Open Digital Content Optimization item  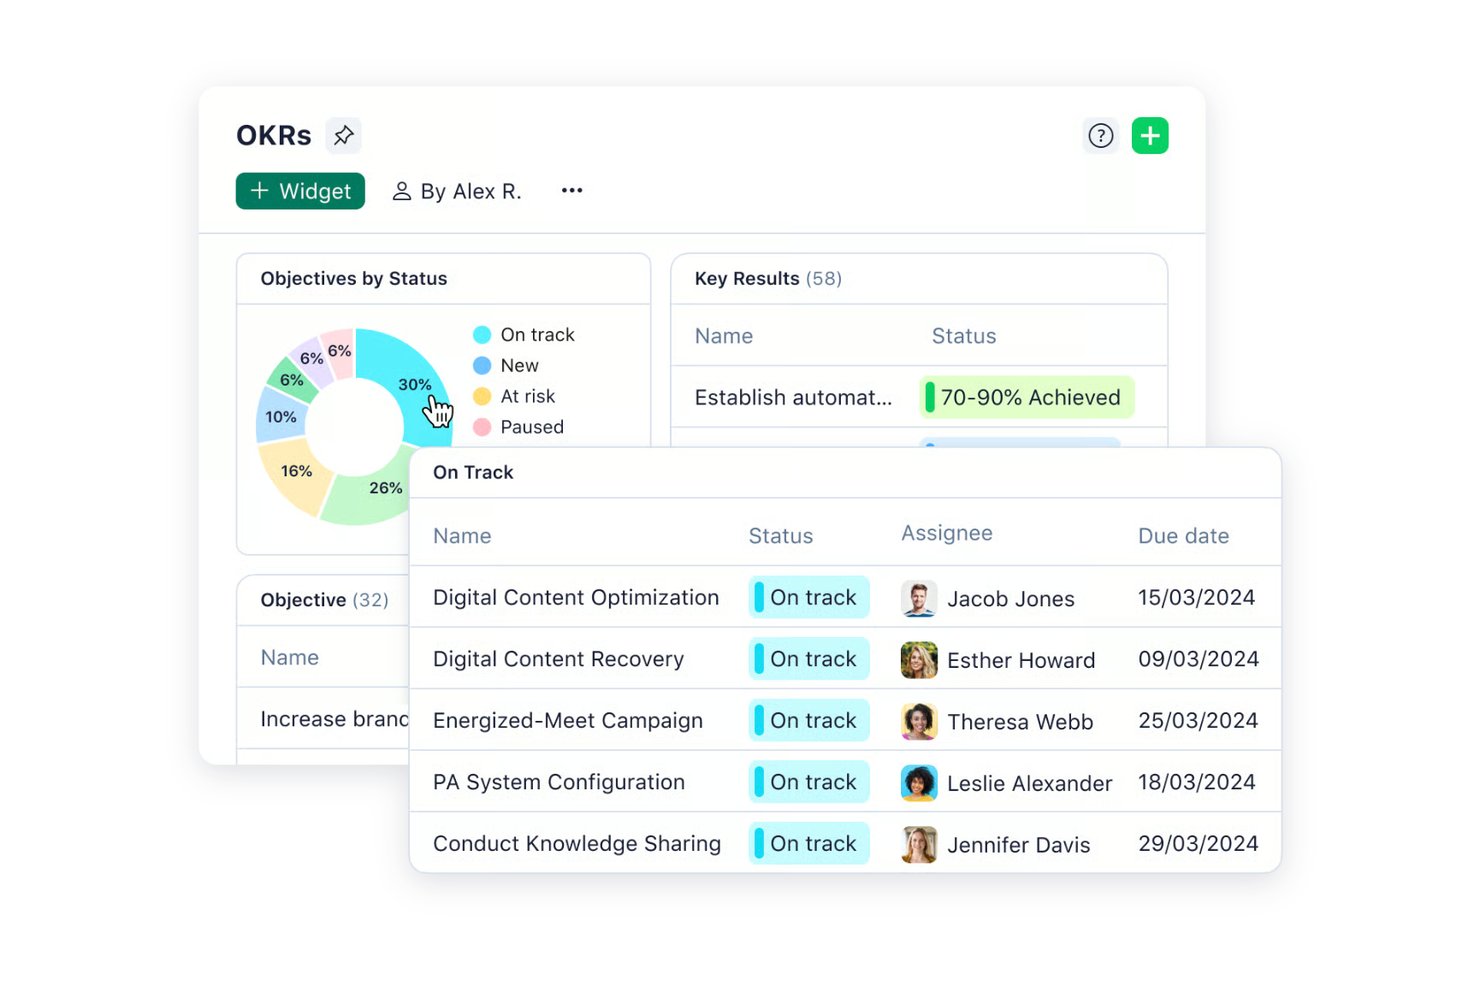pyautogui.click(x=576, y=597)
